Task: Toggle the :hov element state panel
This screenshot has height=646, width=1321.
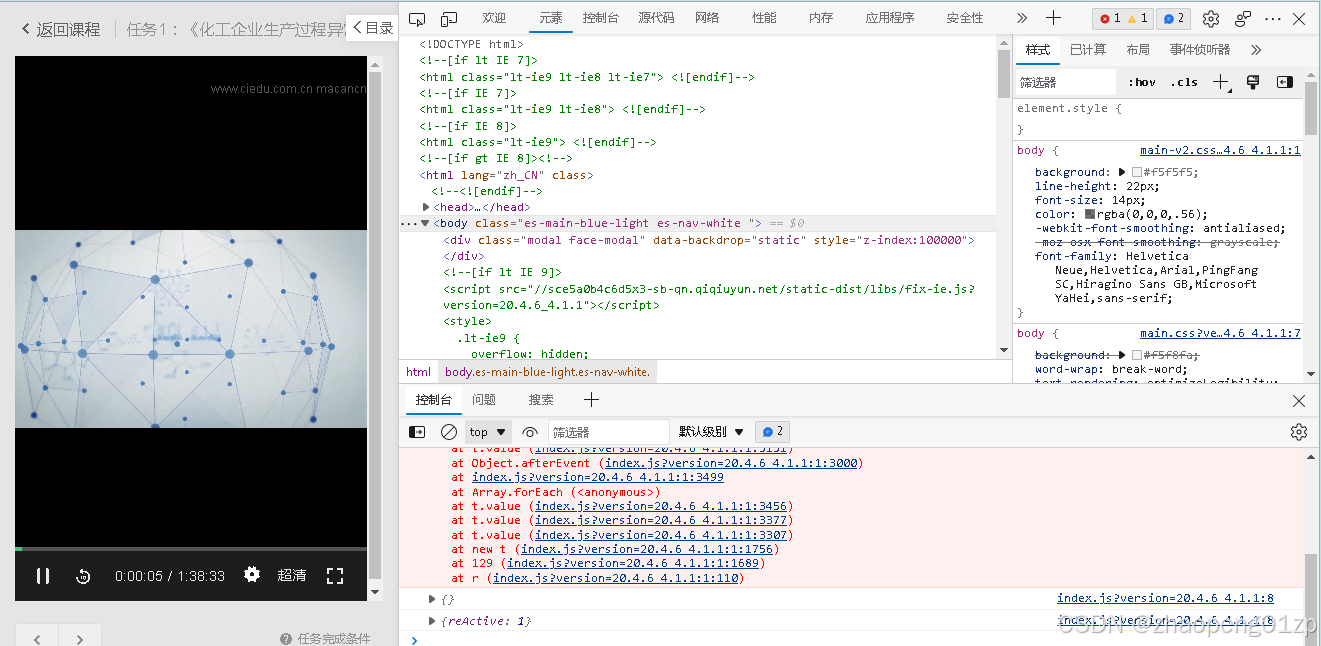Action: point(1142,82)
